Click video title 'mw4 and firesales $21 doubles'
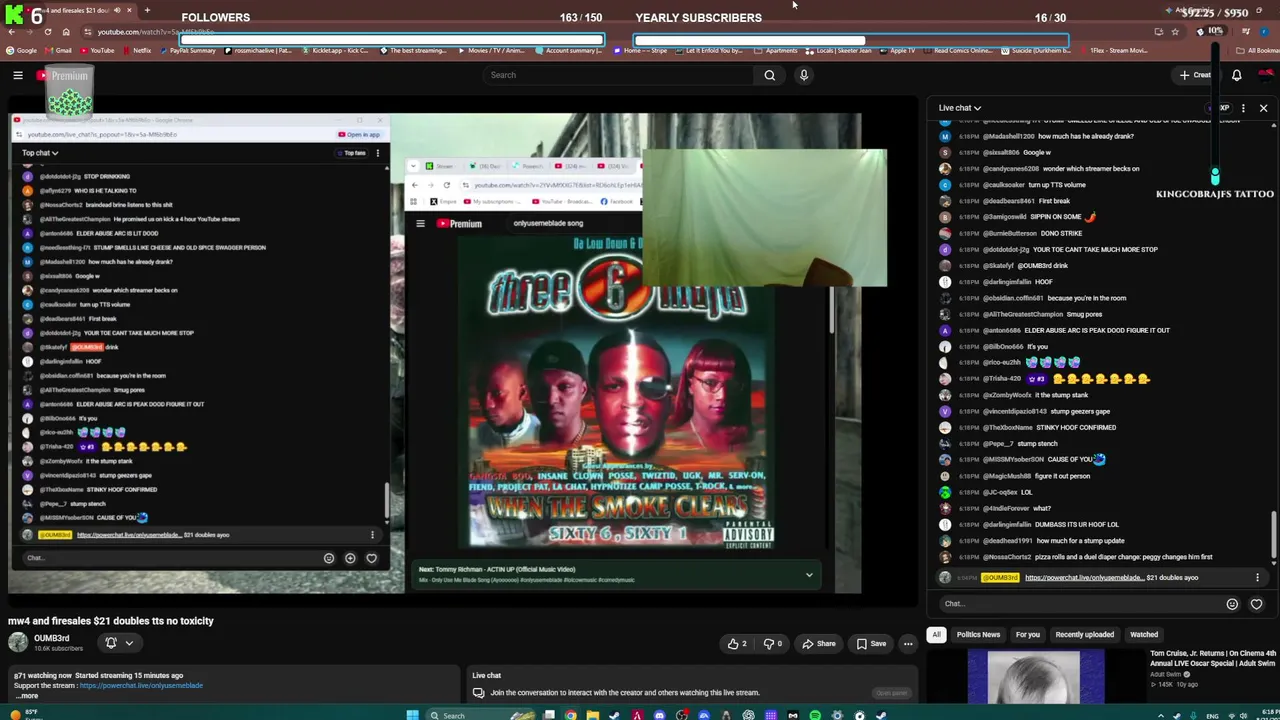This screenshot has width=1280, height=720. (111, 621)
